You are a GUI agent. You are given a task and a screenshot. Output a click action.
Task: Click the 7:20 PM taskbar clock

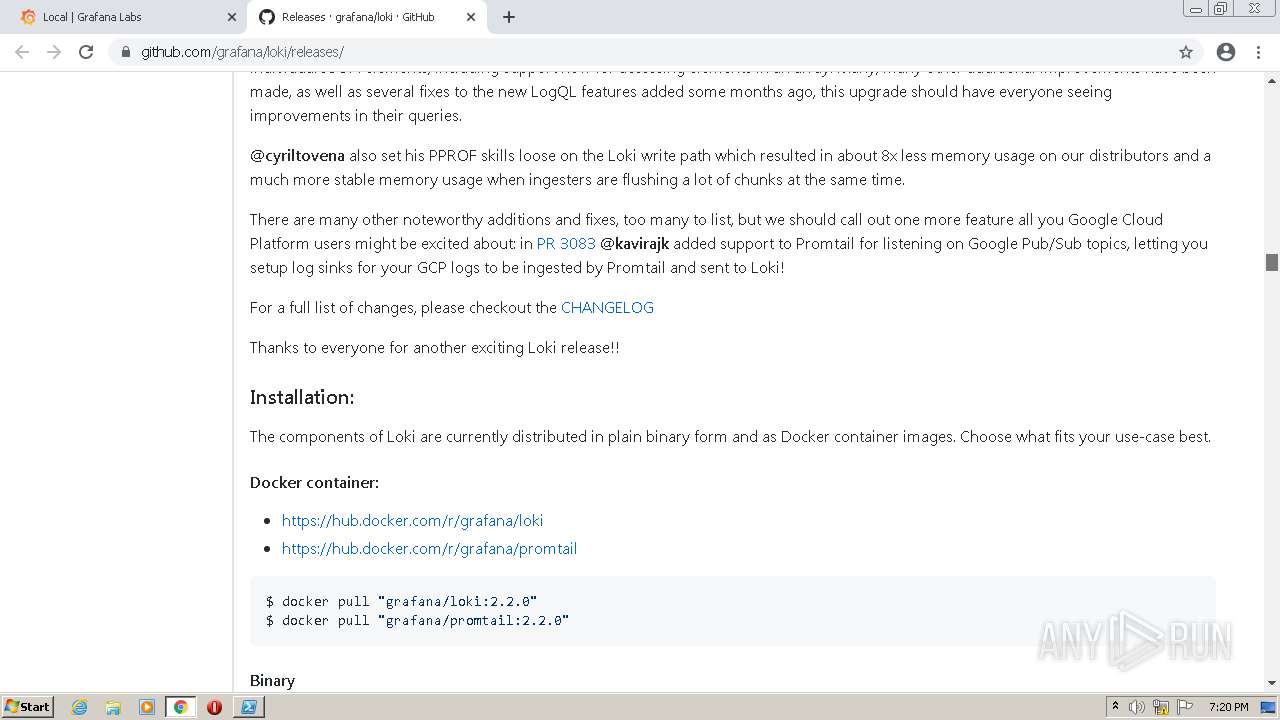[1228, 707]
